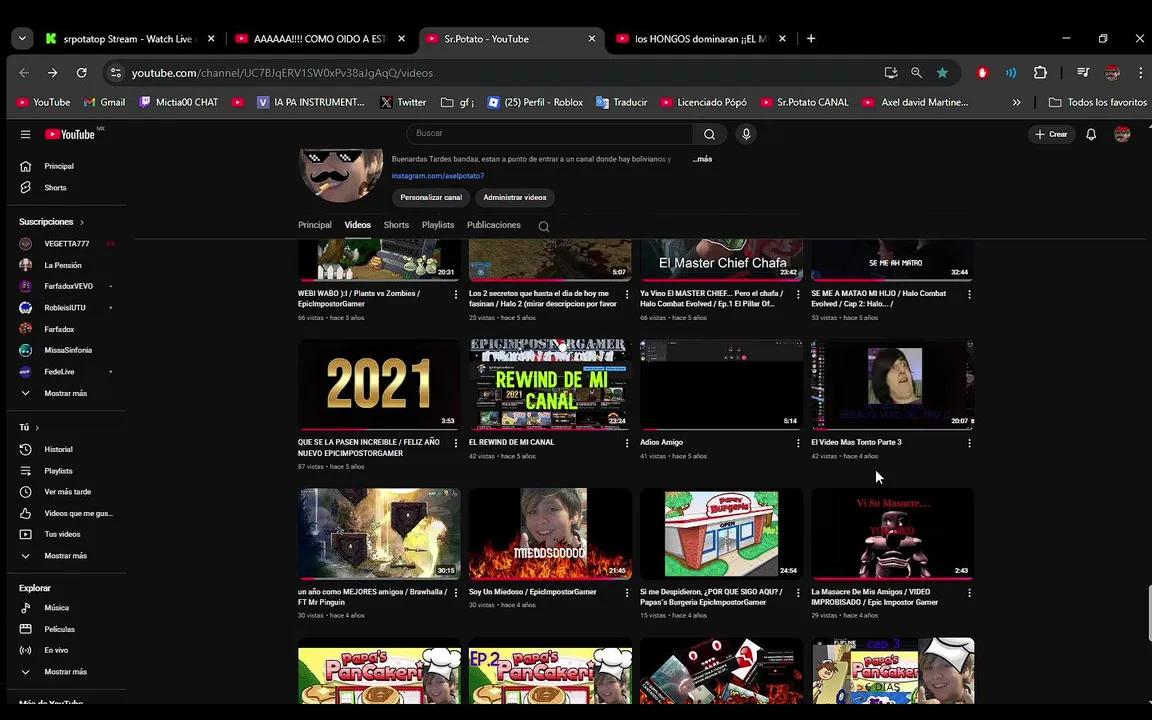Open a new browser tab with plus button

coord(811,39)
